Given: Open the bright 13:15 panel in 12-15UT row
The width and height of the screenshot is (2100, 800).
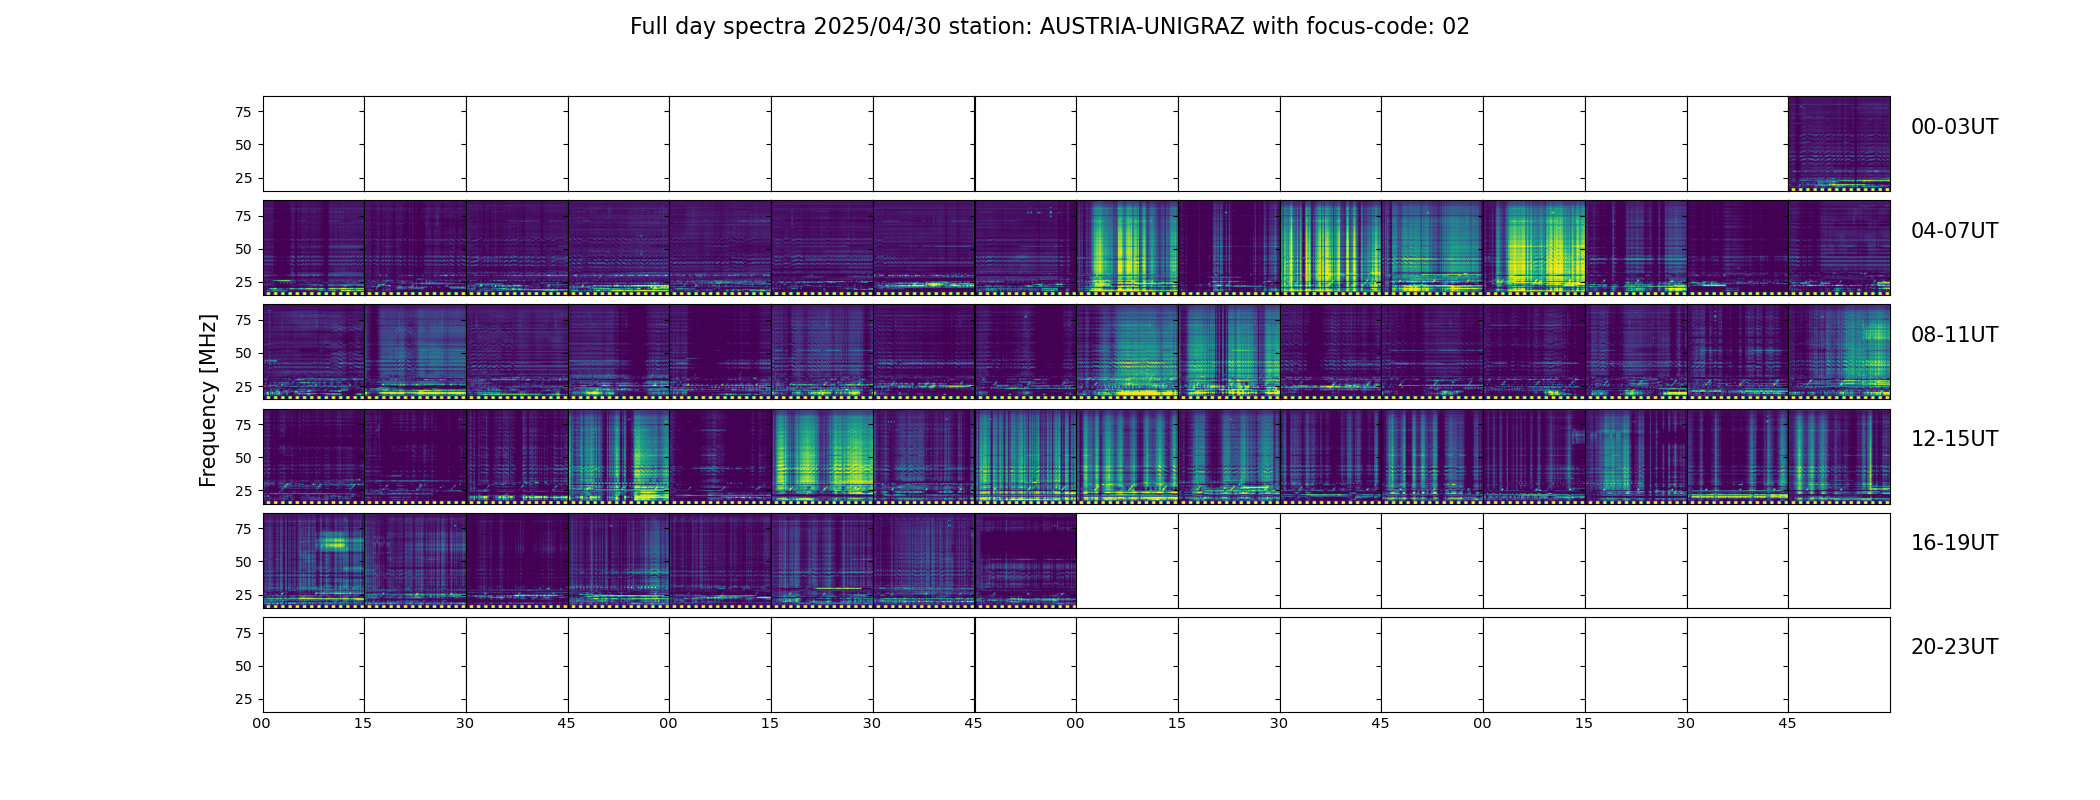Looking at the screenshot, I should click(x=822, y=456).
